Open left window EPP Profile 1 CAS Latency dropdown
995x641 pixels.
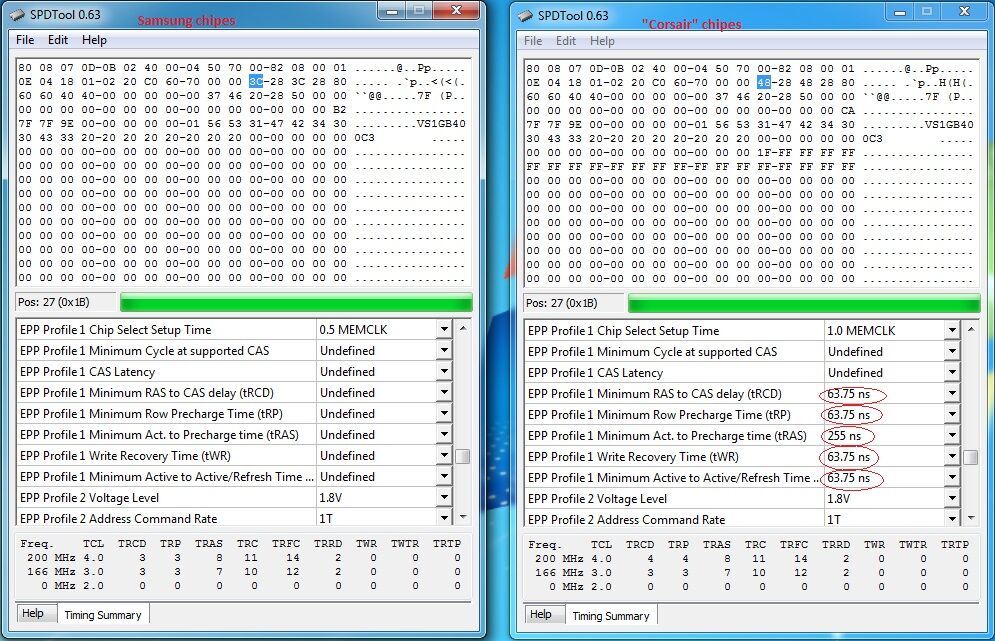click(x=444, y=371)
